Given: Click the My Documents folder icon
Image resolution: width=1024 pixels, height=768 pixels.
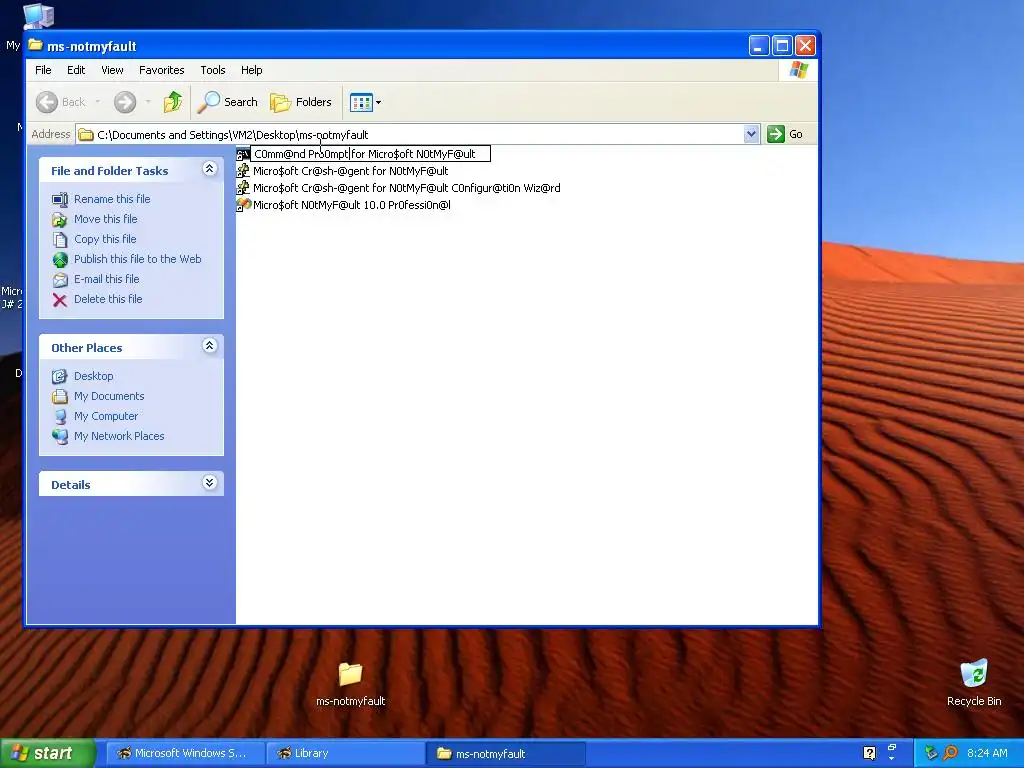Looking at the screenshot, I should (60, 396).
